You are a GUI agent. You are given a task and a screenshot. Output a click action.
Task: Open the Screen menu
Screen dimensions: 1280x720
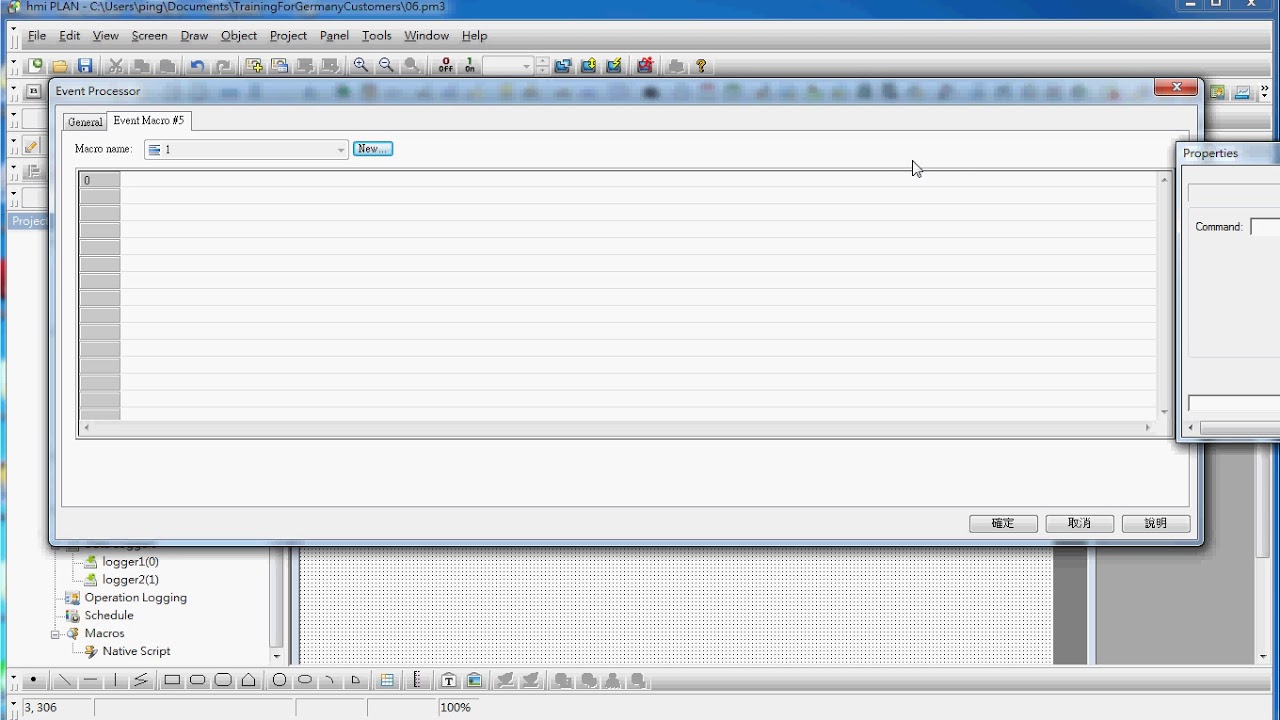149,36
